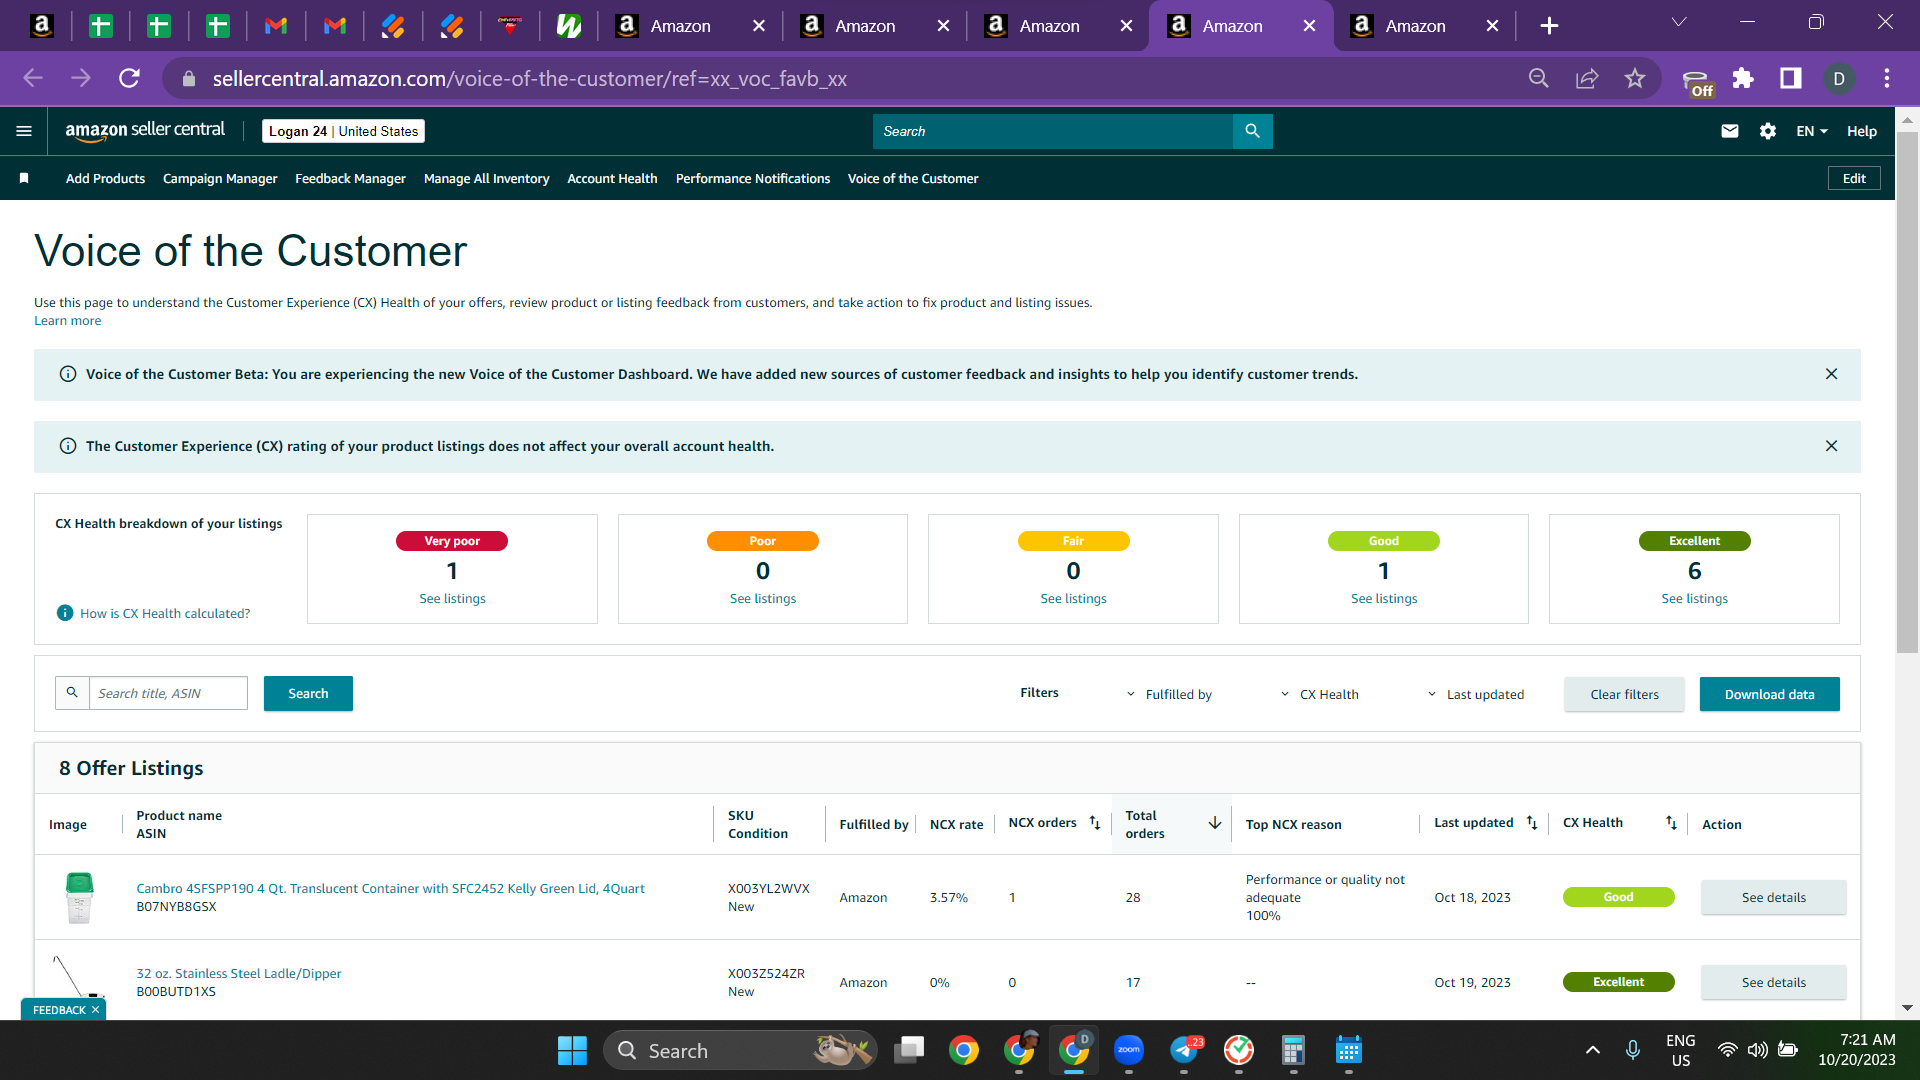Viewport: 1920px width, 1080px height.
Task: Click the Amazon Seller Central logo
Action: tap(145, 131)
